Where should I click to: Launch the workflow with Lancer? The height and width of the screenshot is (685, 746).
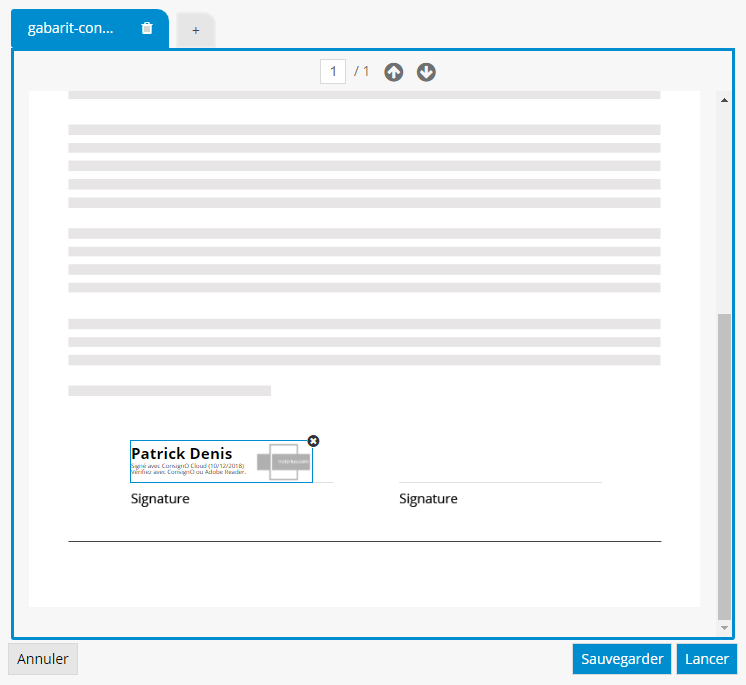tap(707, 659)
